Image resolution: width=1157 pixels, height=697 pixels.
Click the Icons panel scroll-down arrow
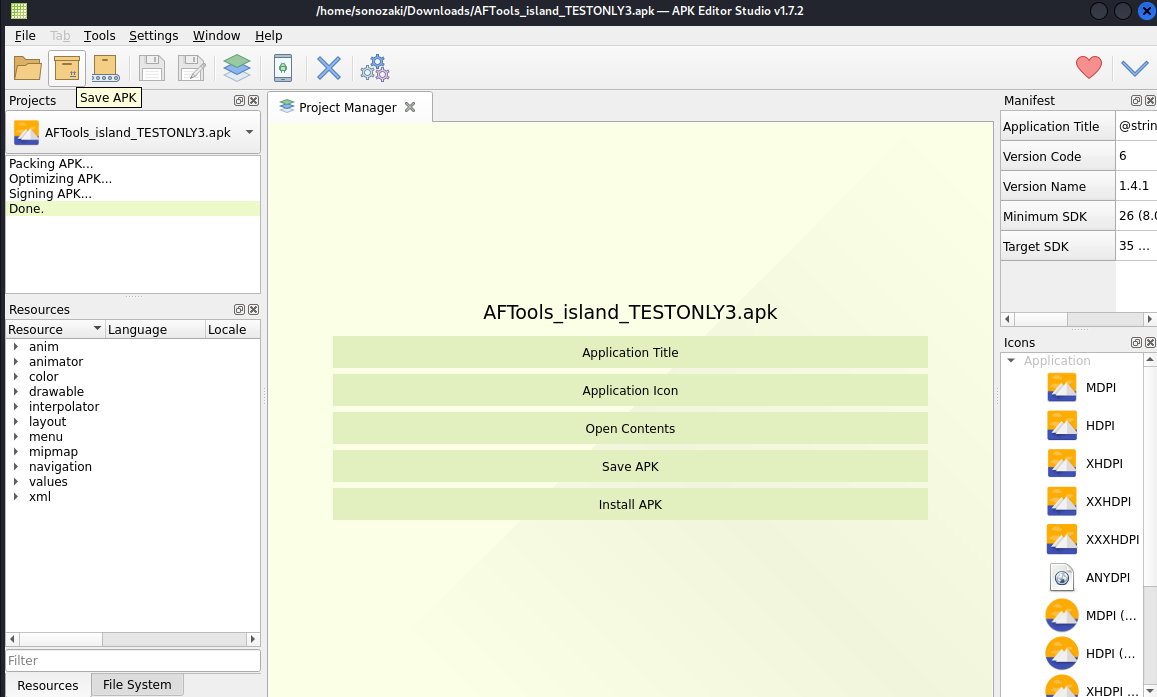pyautogui.click(x=1150, y=690)
